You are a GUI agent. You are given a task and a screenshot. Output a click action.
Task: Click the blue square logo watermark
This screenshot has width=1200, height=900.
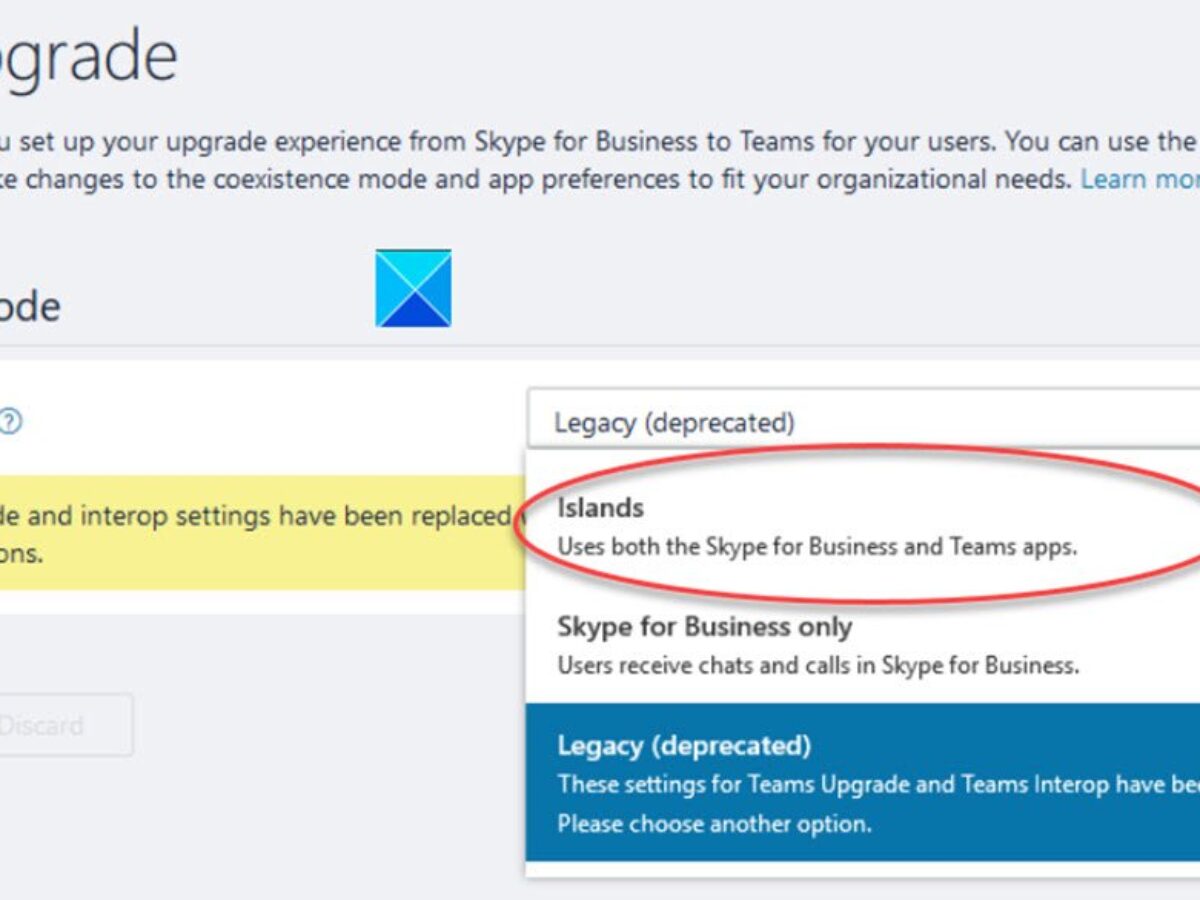tap(413, 288)
